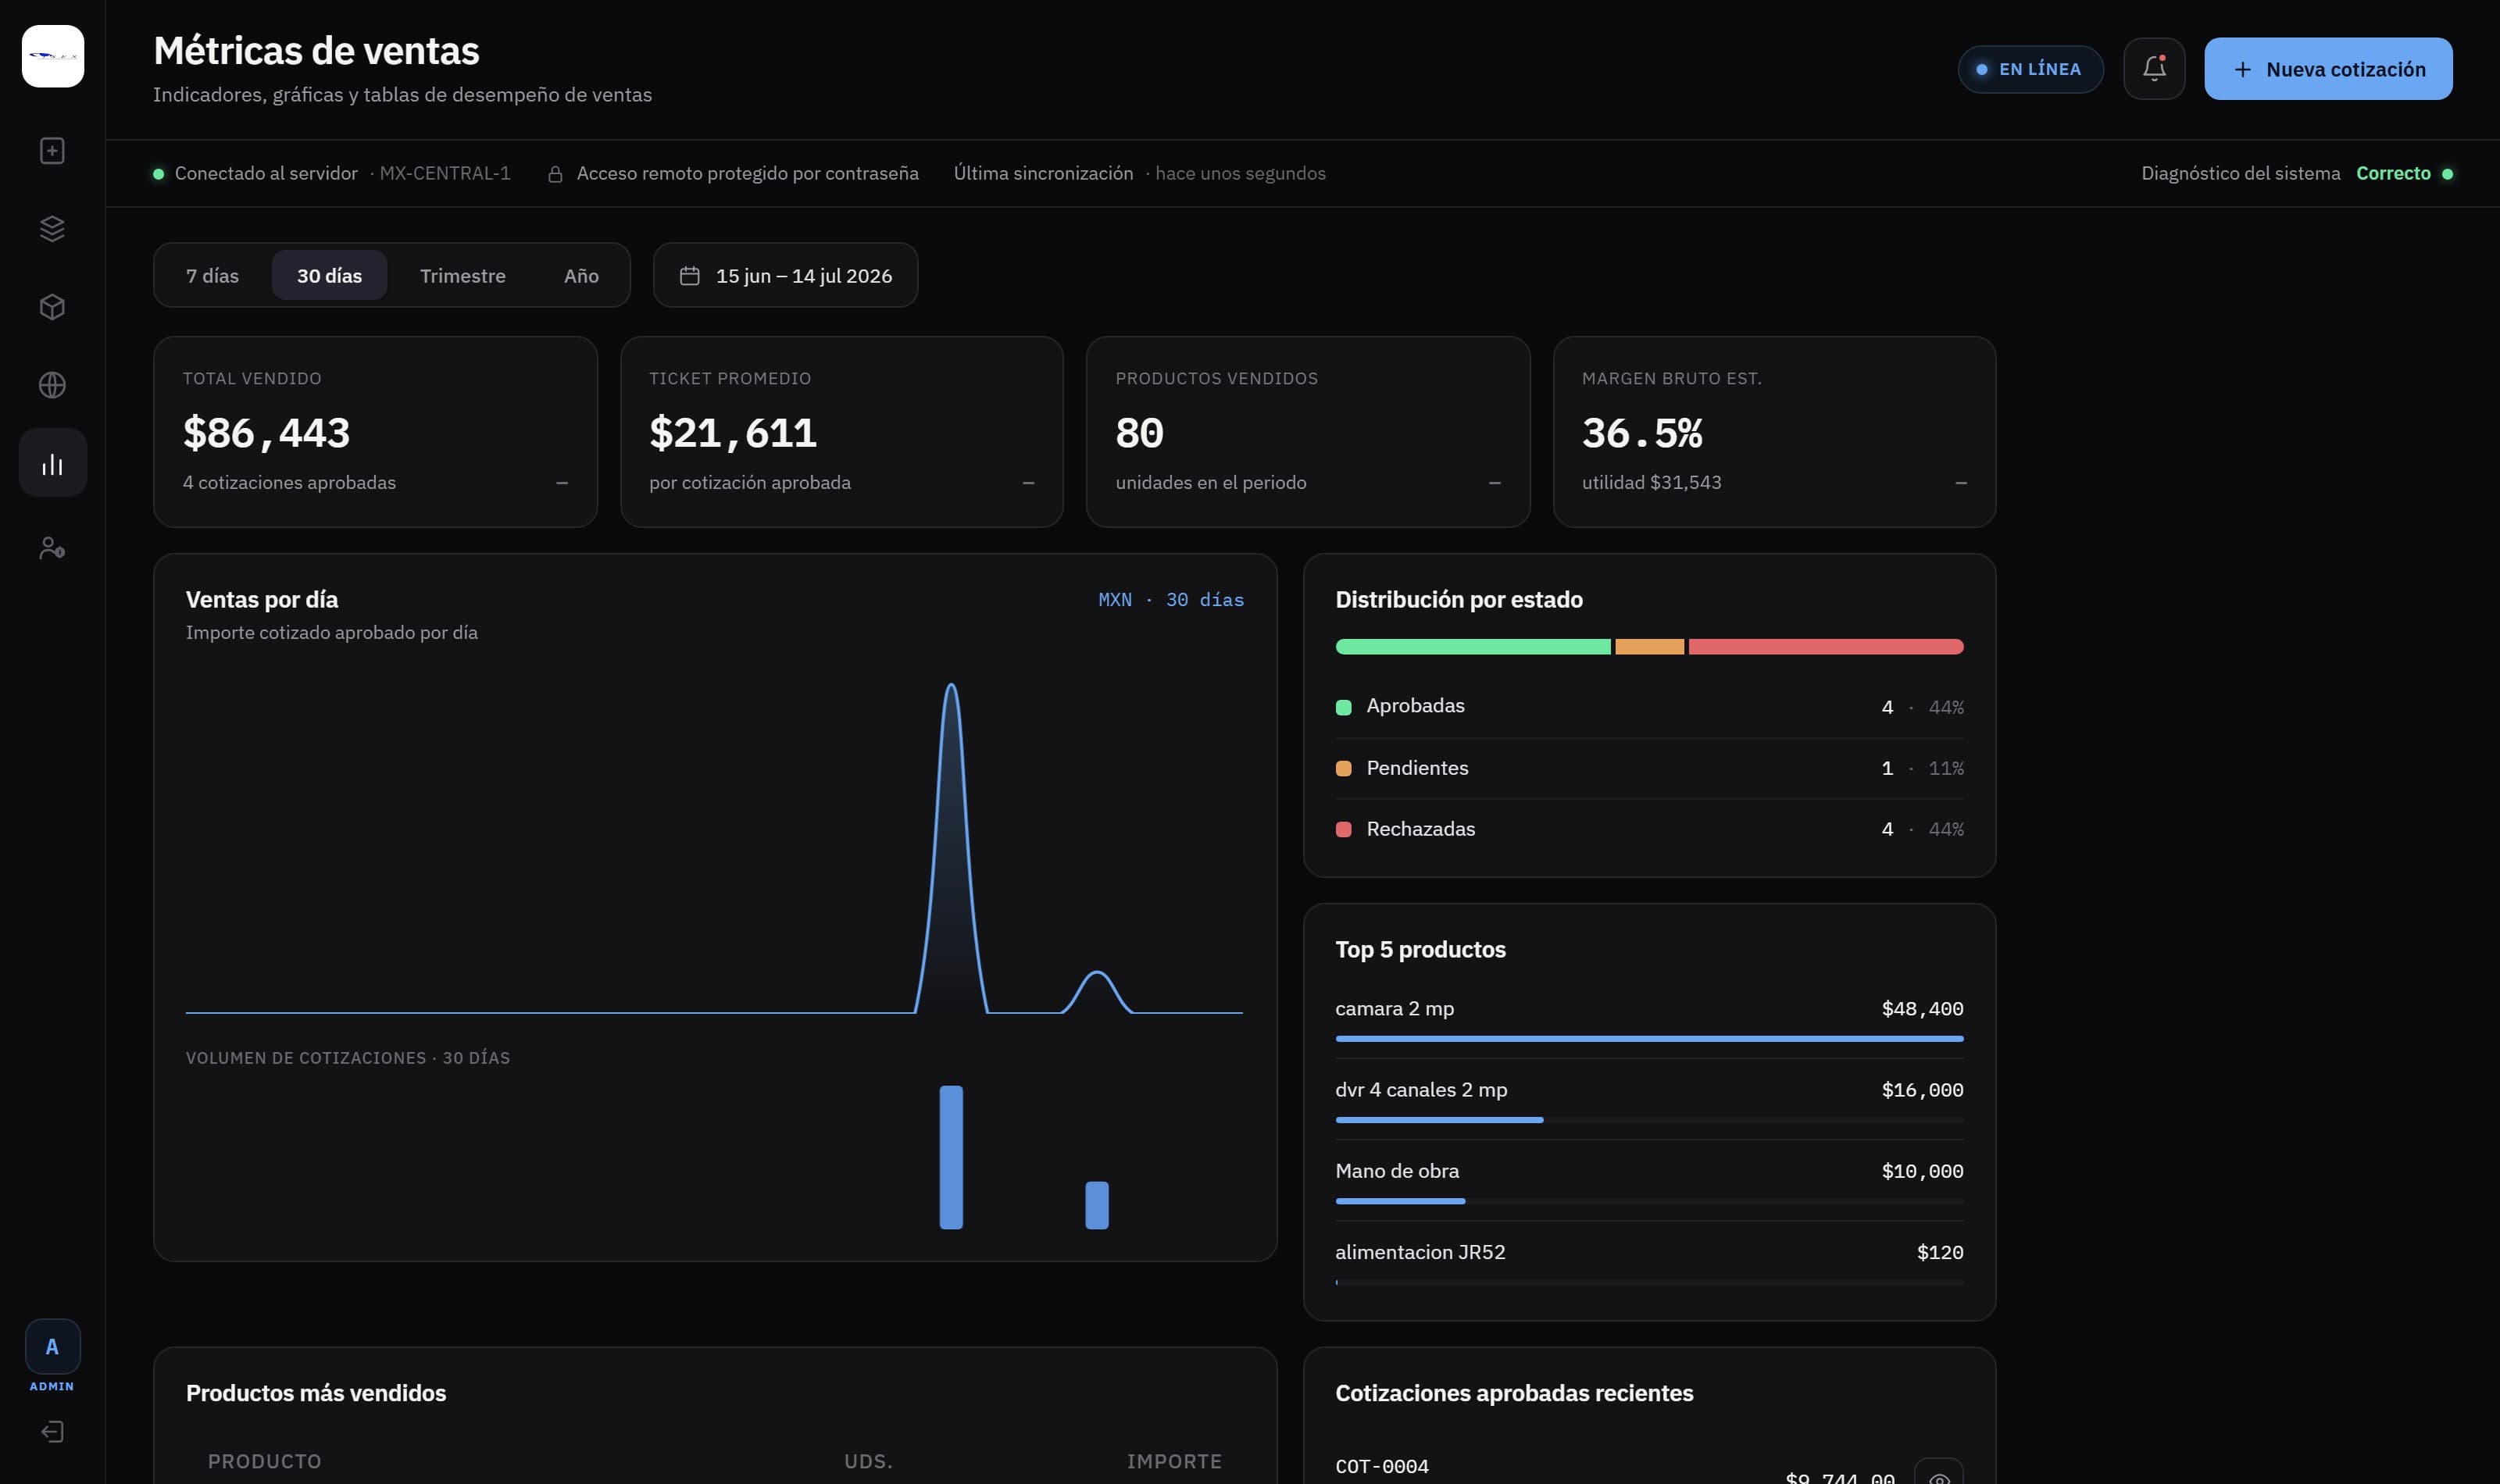The image size is (2500, 1484).
Task: Open the stacked layers sidebar icon
Action: pyautogui.click(x=52, y=229)
